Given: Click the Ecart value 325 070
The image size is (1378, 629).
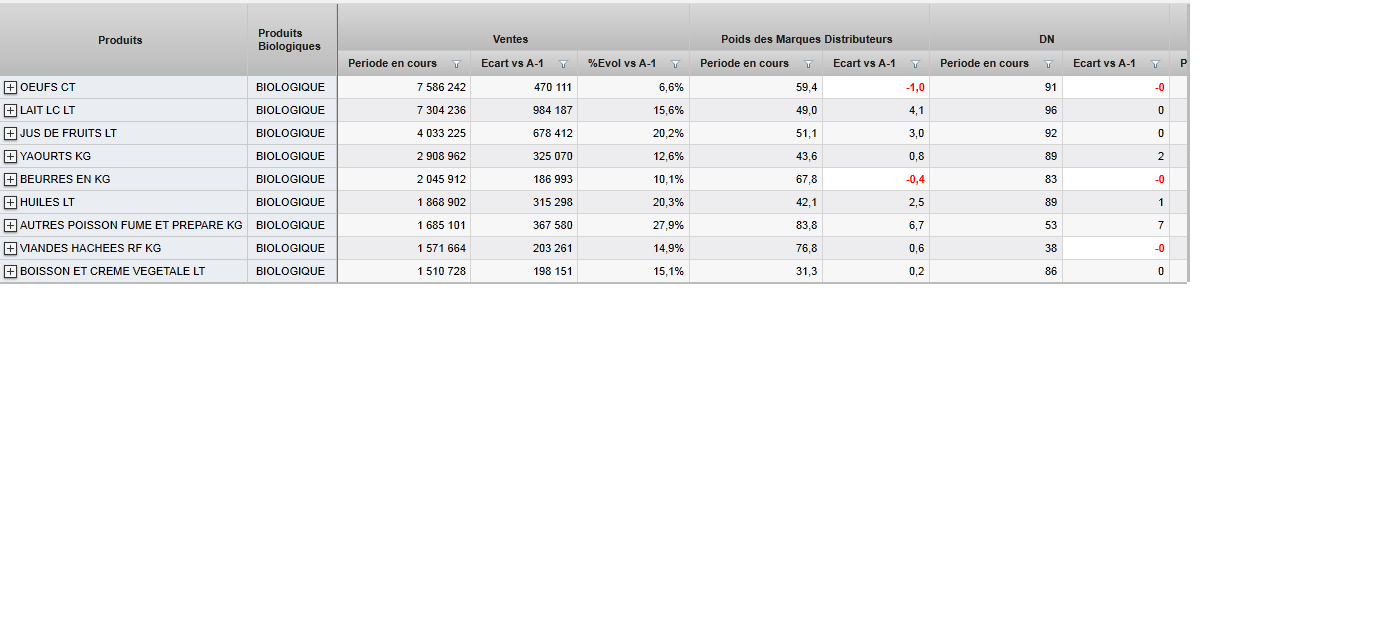Looking at the screenshot, I should (553, 157).
